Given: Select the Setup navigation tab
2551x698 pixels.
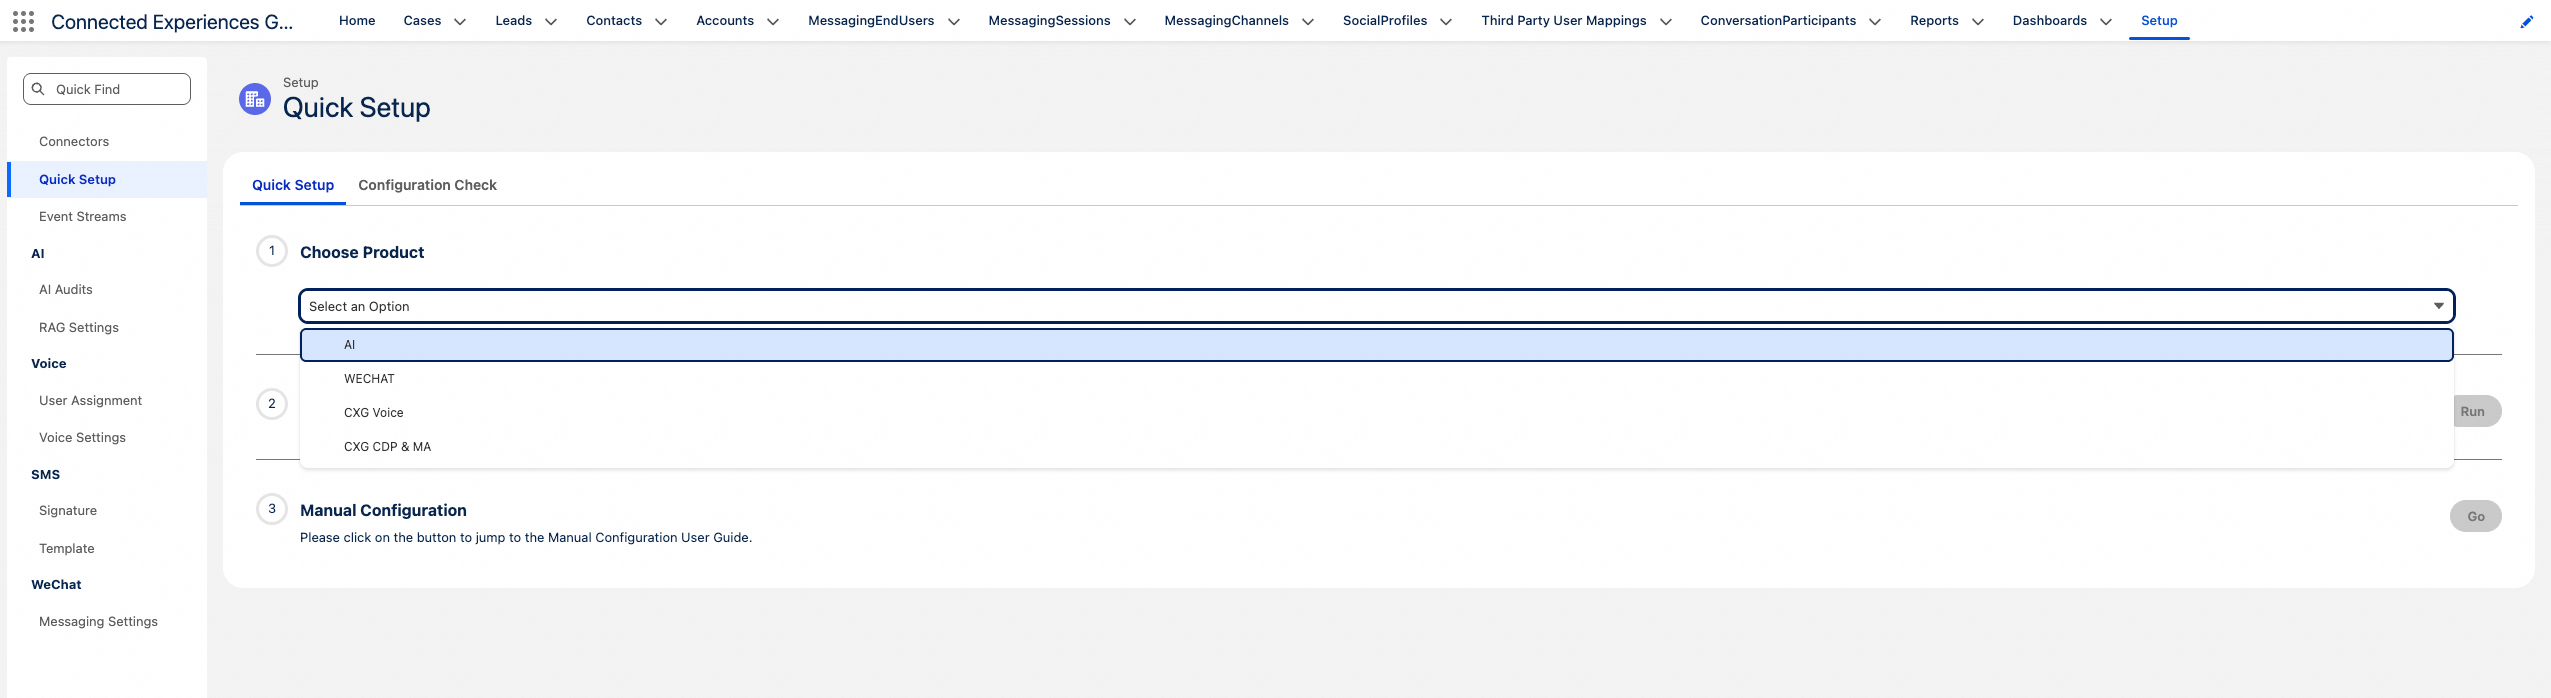Looking at the screenshot, I should [x=2159, y=20].
